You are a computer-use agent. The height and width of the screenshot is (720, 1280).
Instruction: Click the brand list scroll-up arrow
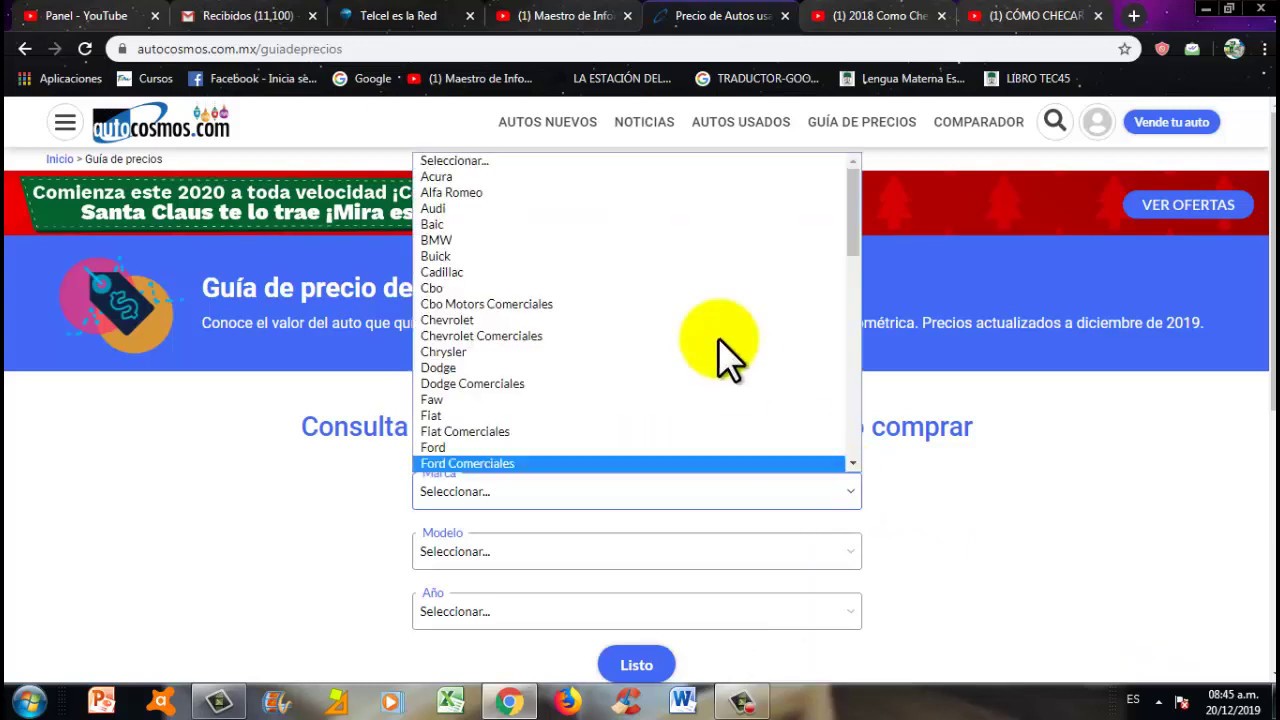point(853,161)
